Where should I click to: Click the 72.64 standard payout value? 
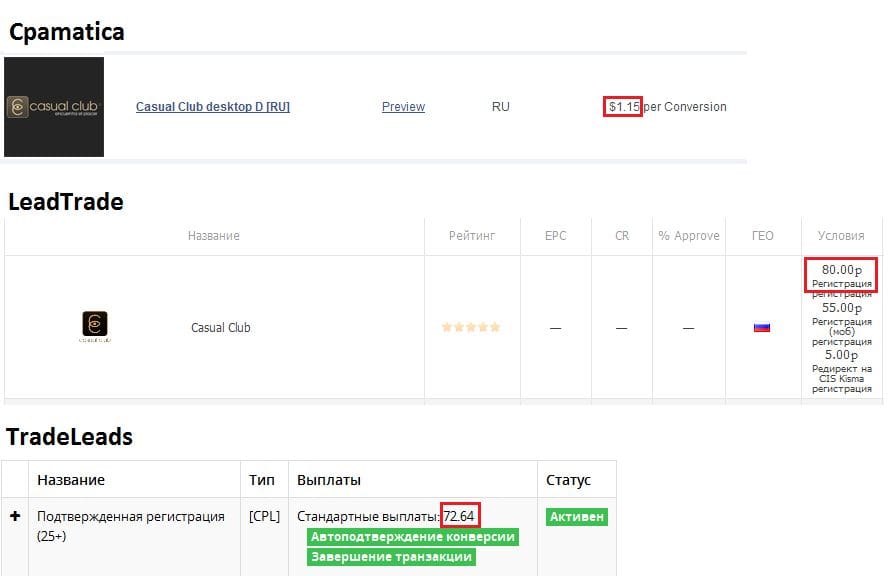pos(459,516)
